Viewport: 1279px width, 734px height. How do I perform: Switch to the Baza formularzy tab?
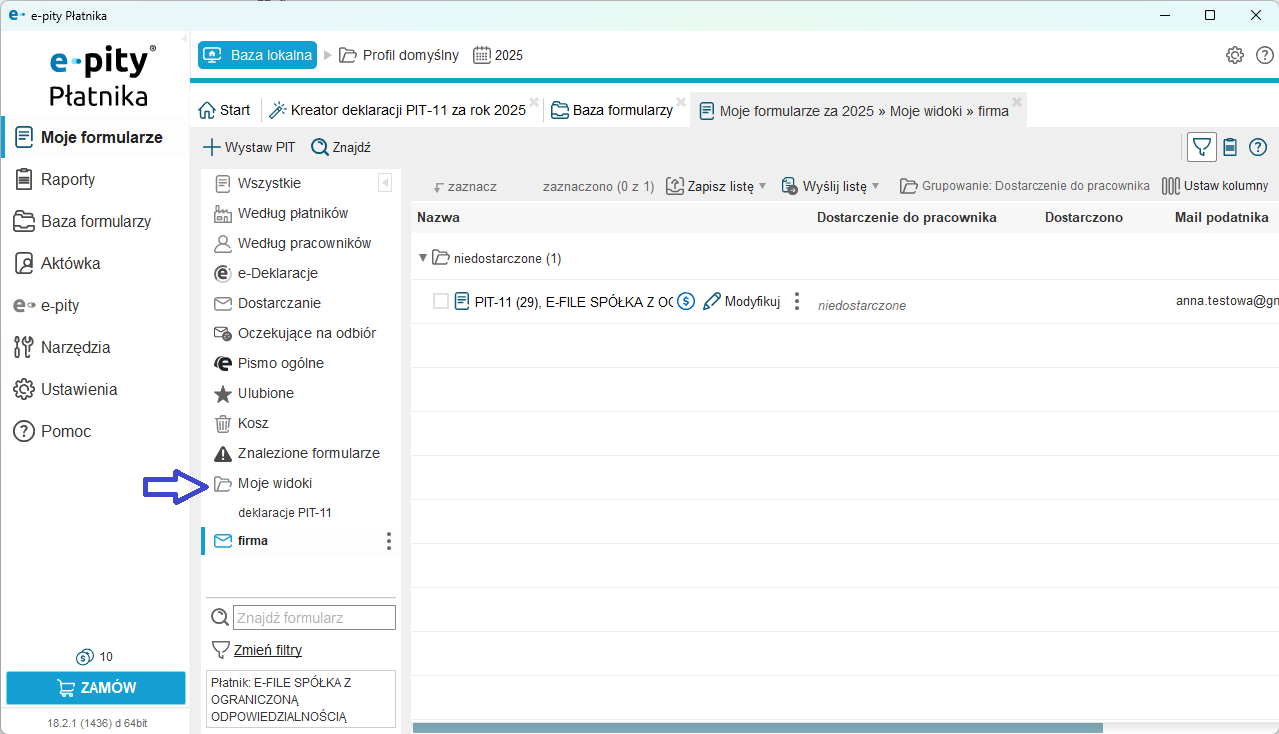coord(612,110)
